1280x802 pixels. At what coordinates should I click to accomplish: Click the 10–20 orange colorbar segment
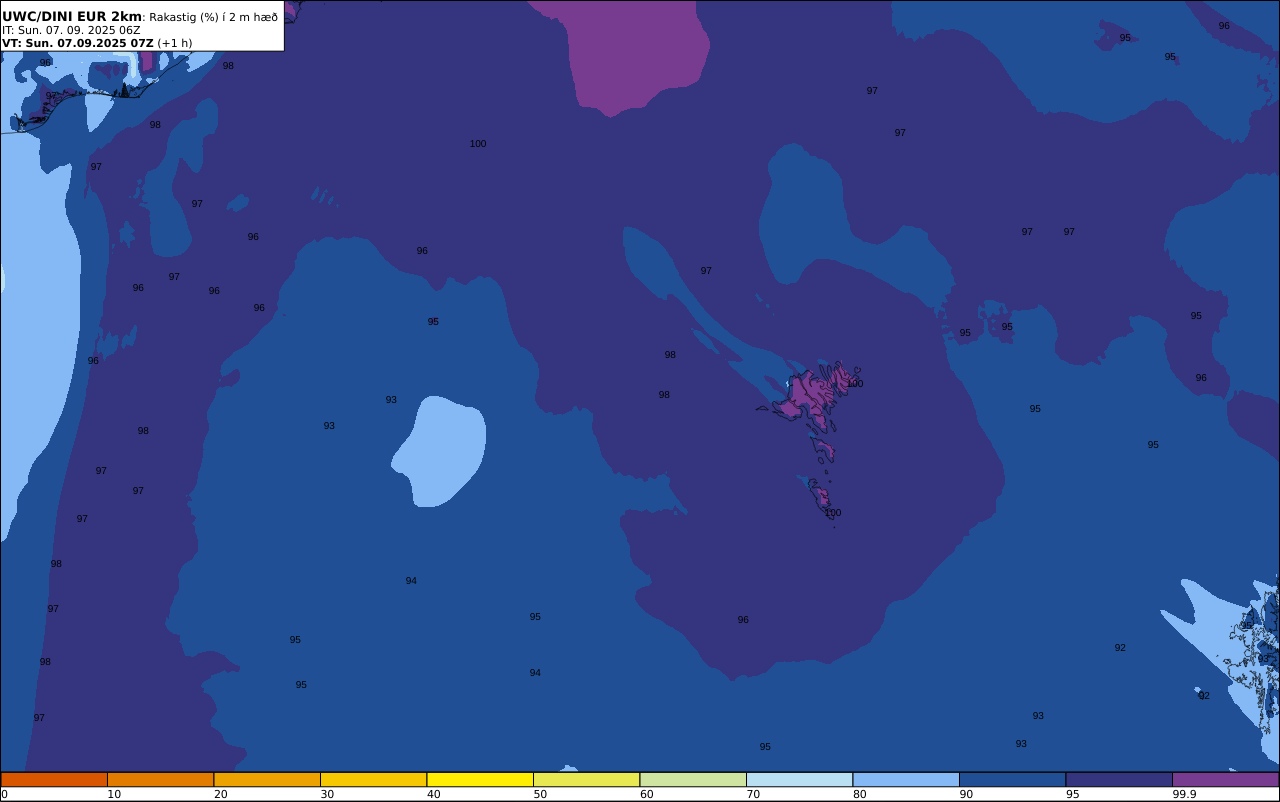coord(160,779)
